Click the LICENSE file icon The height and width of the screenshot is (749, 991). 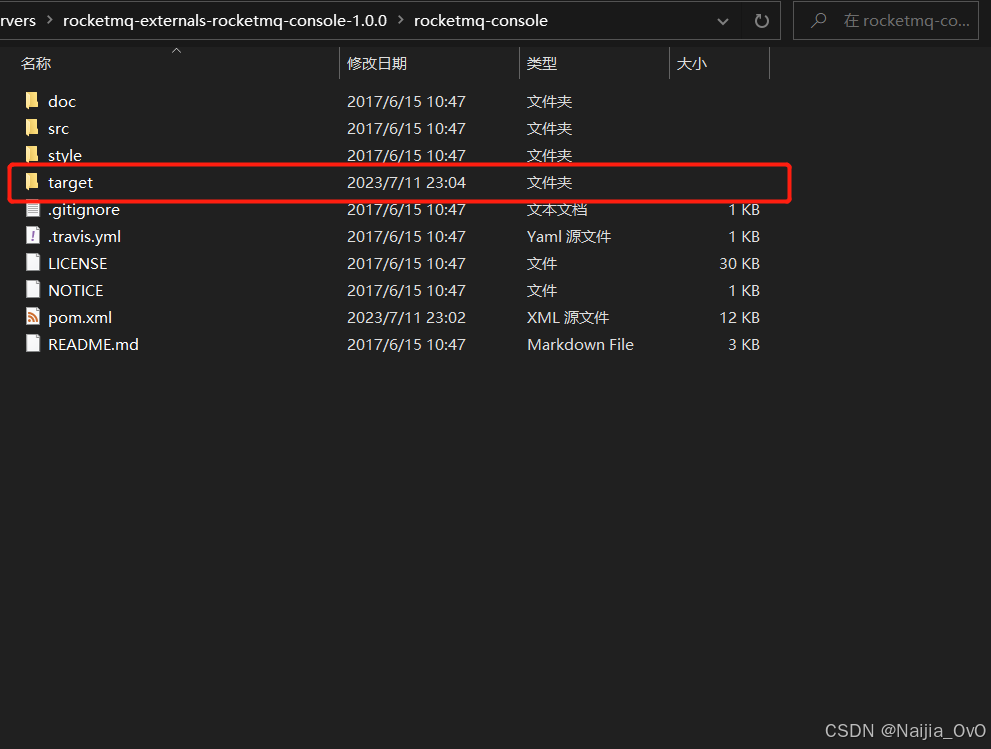click(x=33, y=263)
